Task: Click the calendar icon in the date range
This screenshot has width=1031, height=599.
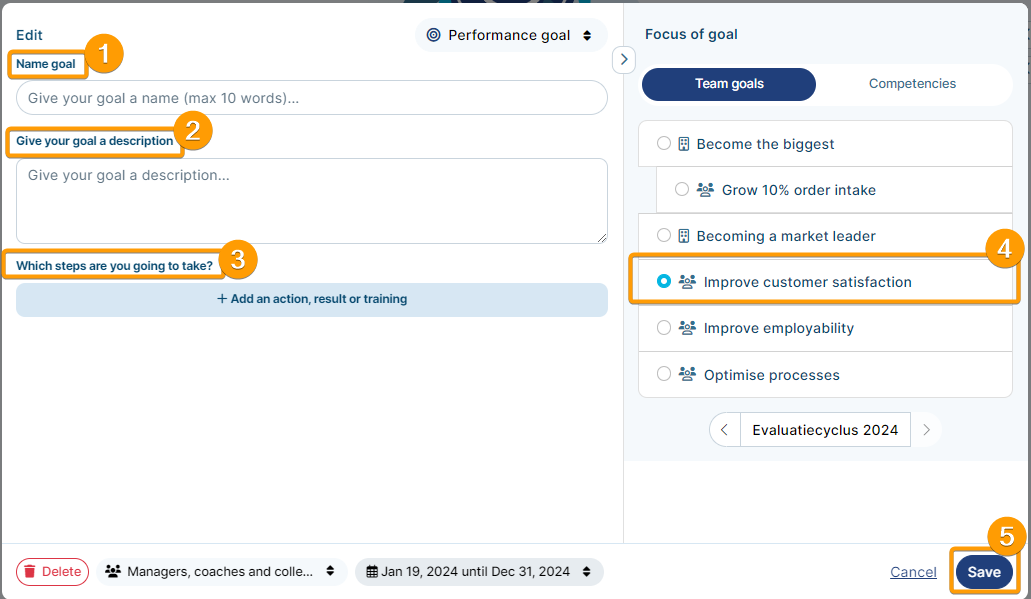Action: [x=372, y=571]
